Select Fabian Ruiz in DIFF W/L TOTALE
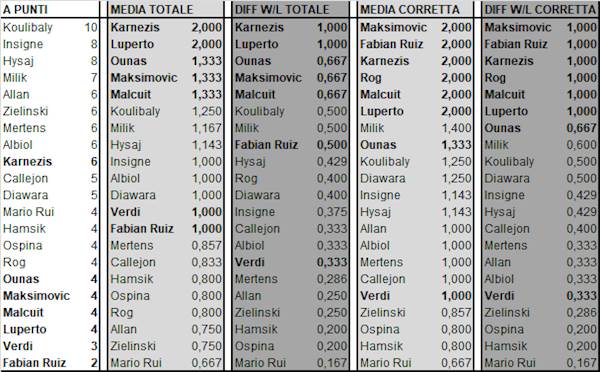This screenshot has height=372, width=600. click(x=266, y=145)
